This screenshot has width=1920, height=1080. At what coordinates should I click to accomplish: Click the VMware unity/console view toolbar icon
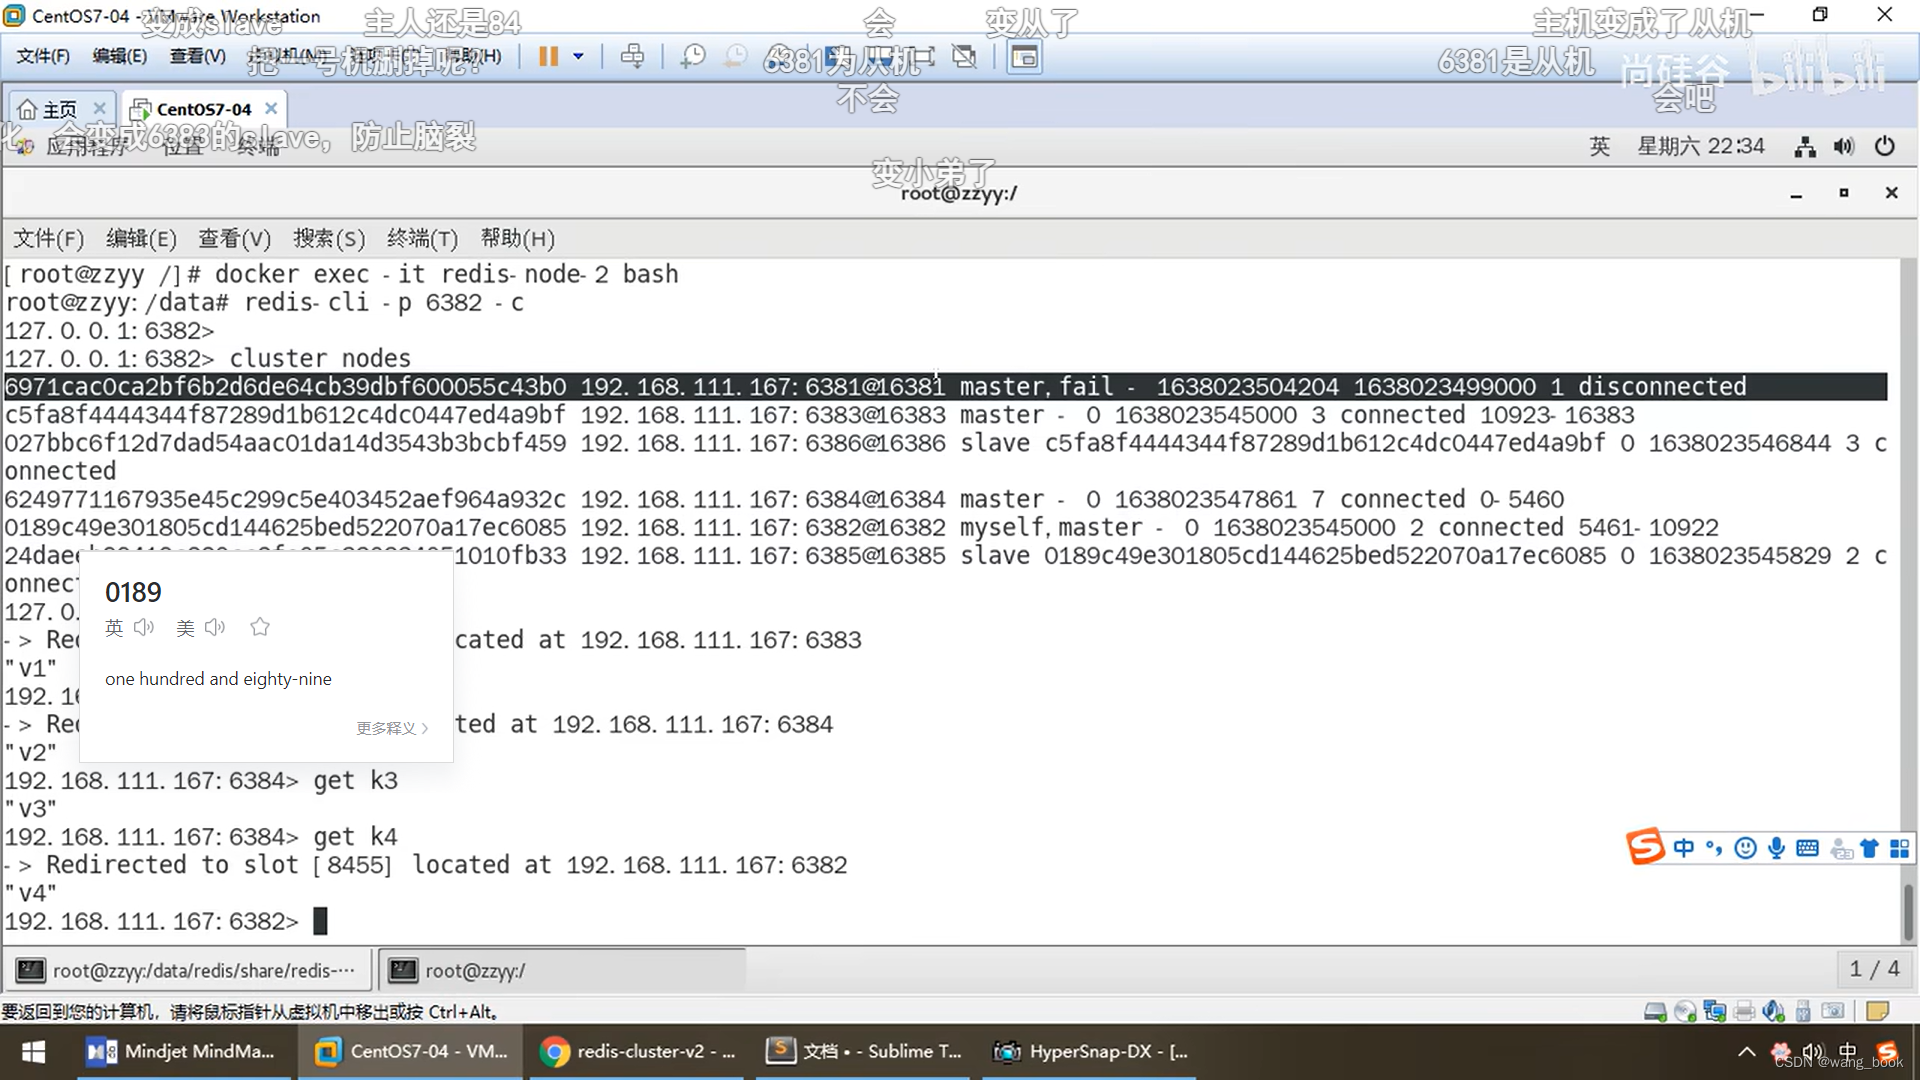click(x=1024, y=57)
